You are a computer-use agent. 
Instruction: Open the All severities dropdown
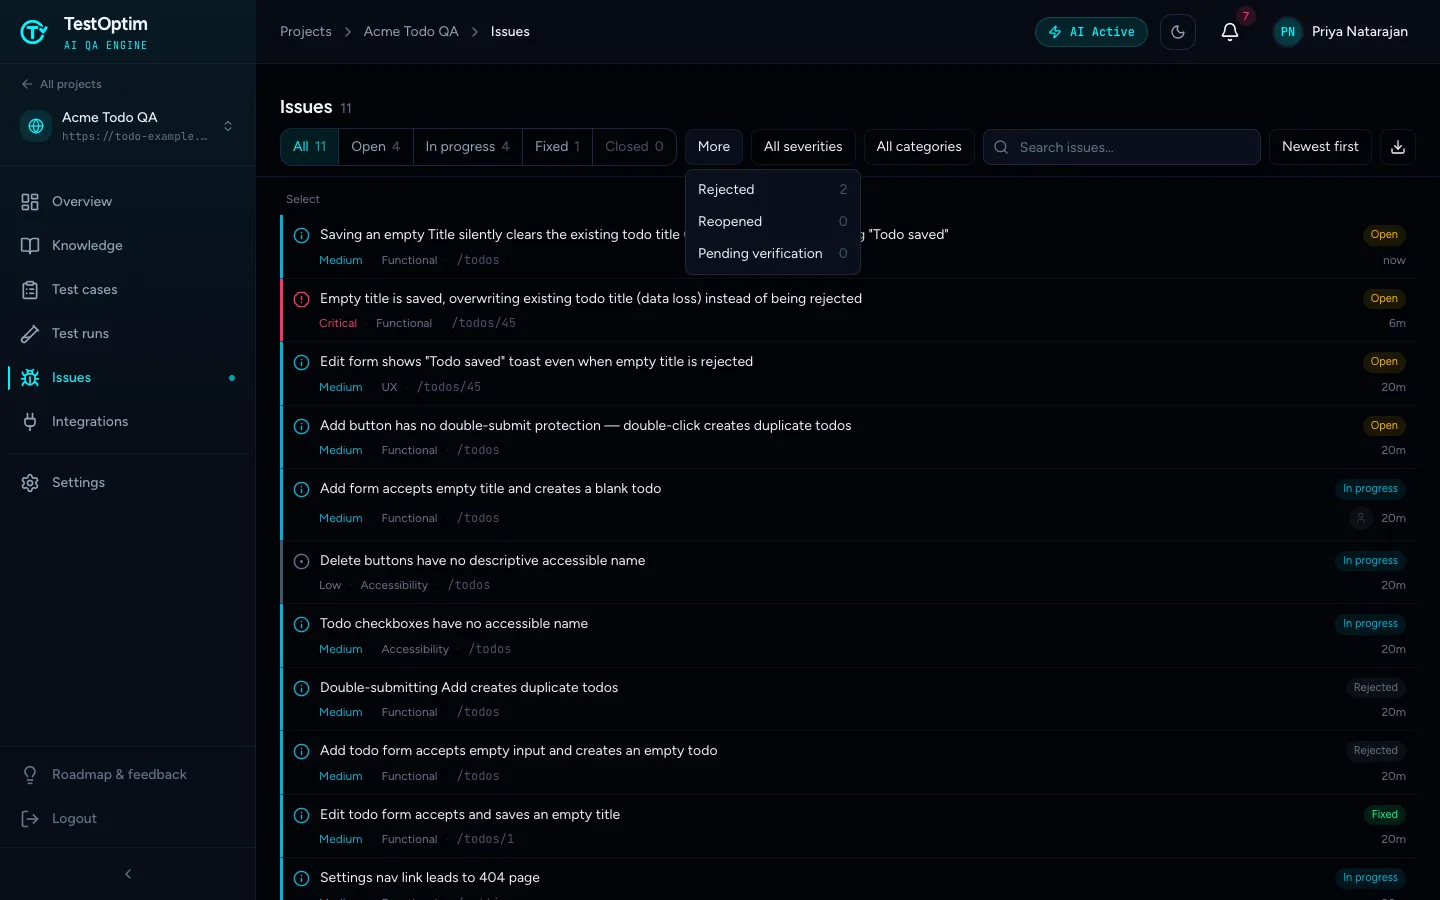pyautogui.click(x=803, y=147)
